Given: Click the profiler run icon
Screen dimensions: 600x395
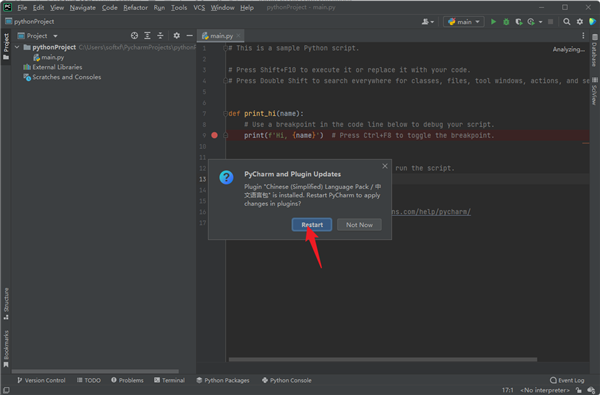Looking at the screenshot, I should pyautogui.click(x=531, y=22).
